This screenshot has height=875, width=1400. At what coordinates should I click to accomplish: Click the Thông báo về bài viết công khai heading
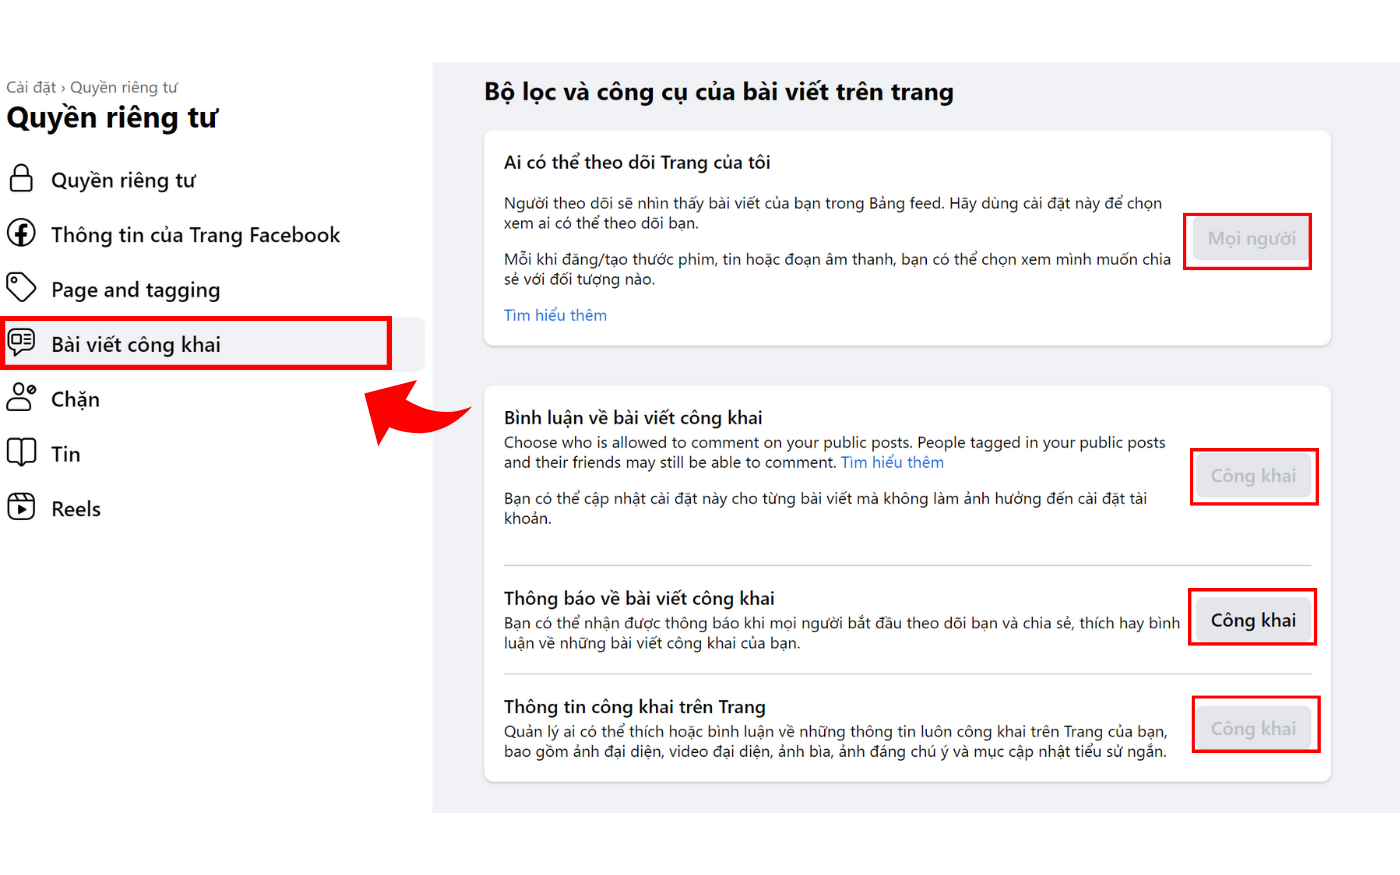click(x=639, y=598)
